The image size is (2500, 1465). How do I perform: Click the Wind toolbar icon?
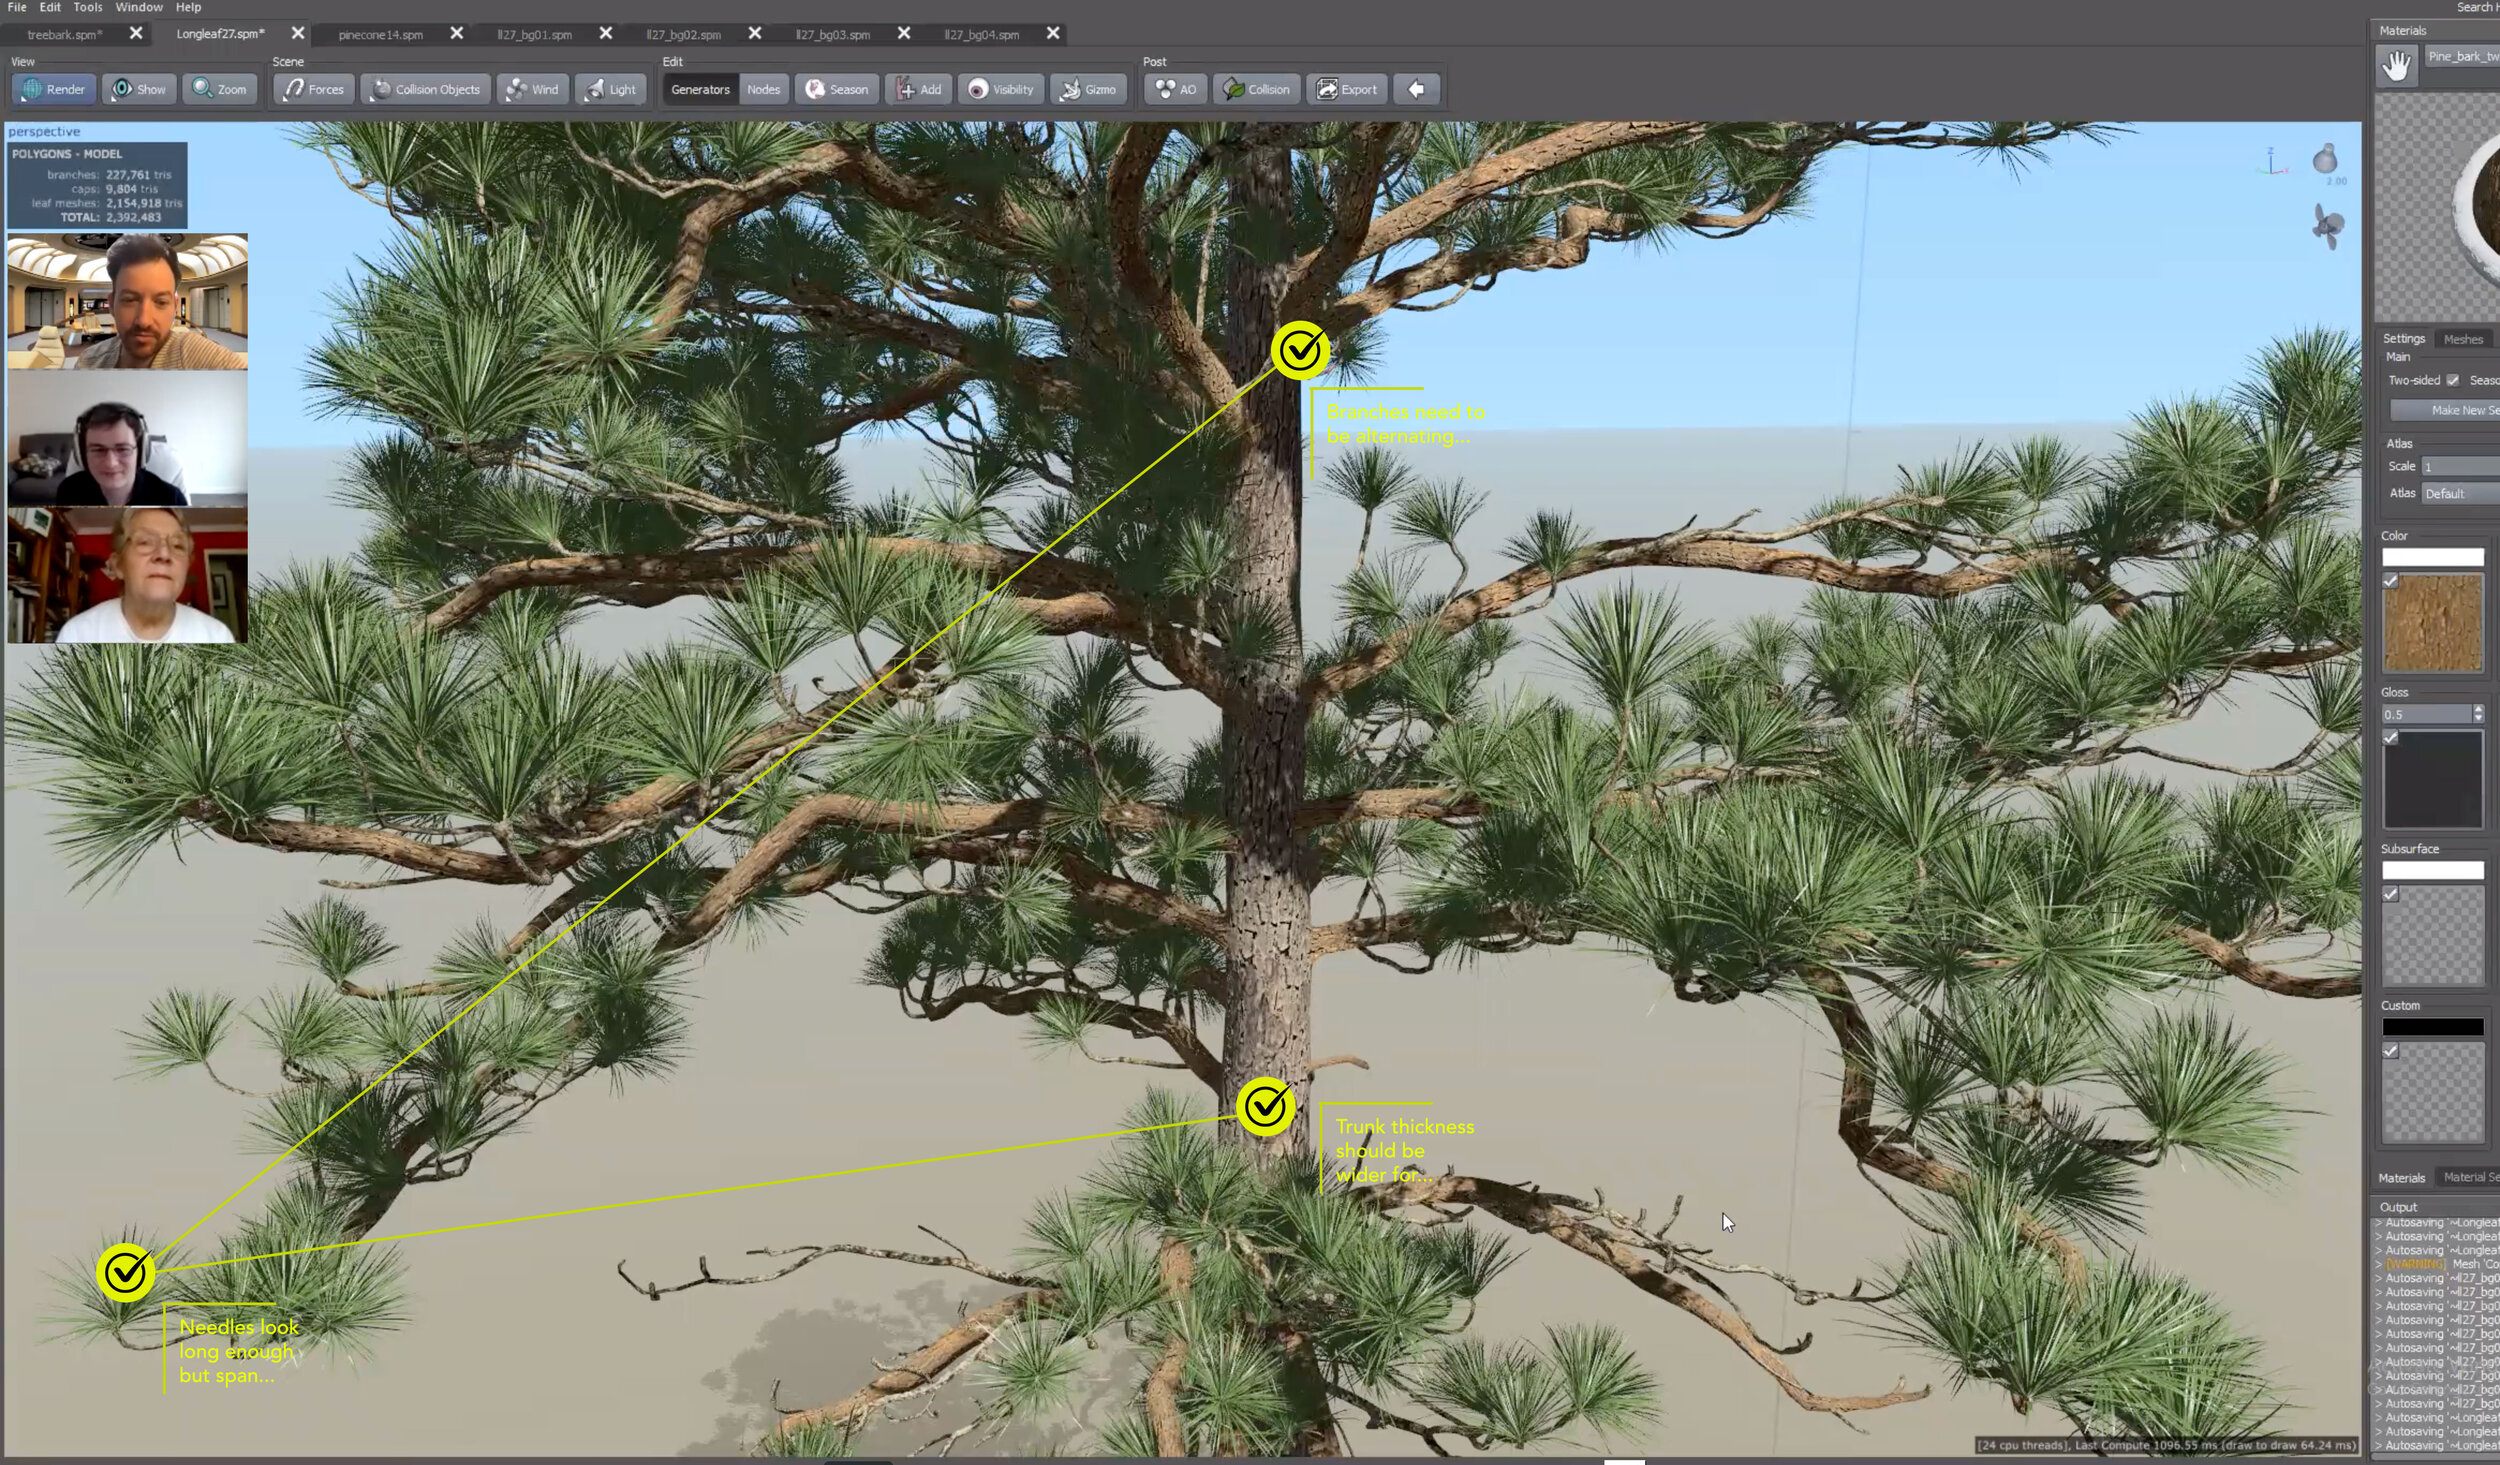[x=533, y=89]
